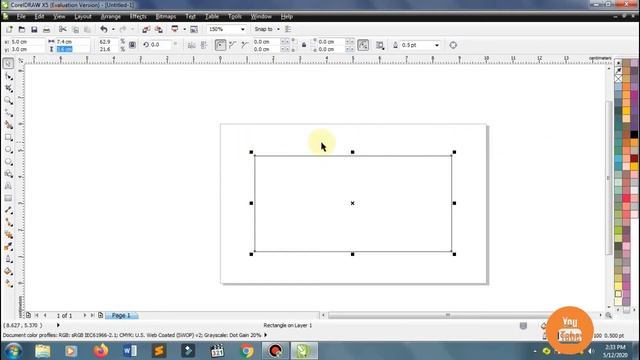Click the object height input field
Screen dimensions: 640x360
pyautogui.click(x=73, y=49)
